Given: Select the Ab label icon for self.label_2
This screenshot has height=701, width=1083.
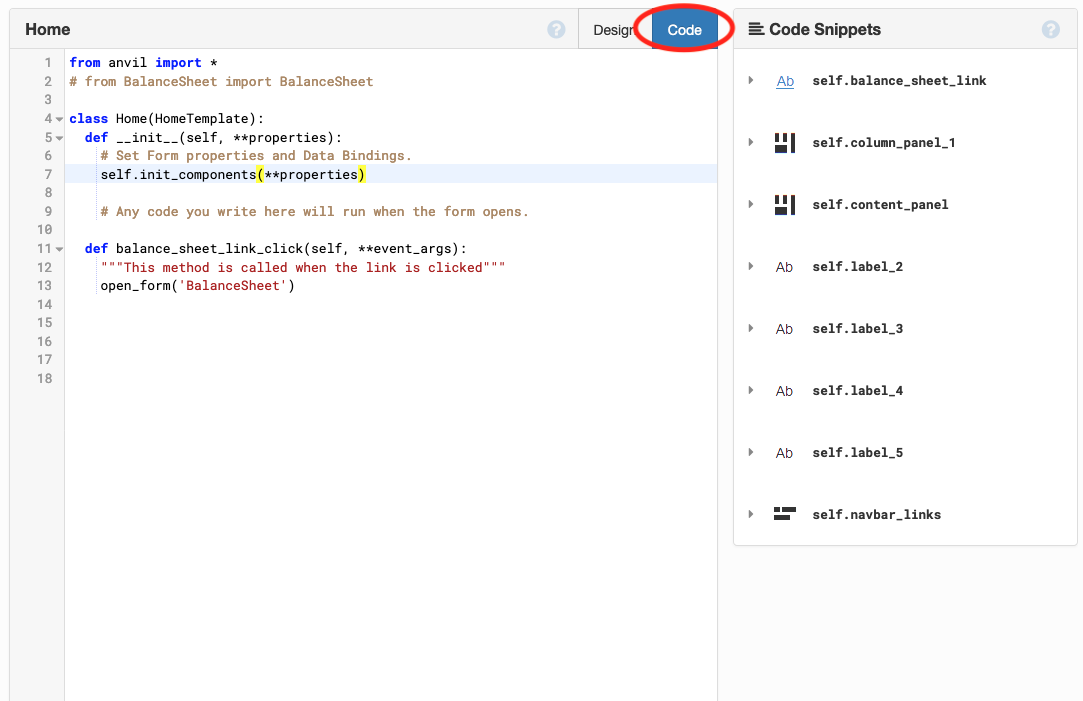Looking at the screenshot, I should [x=785, y=266].
